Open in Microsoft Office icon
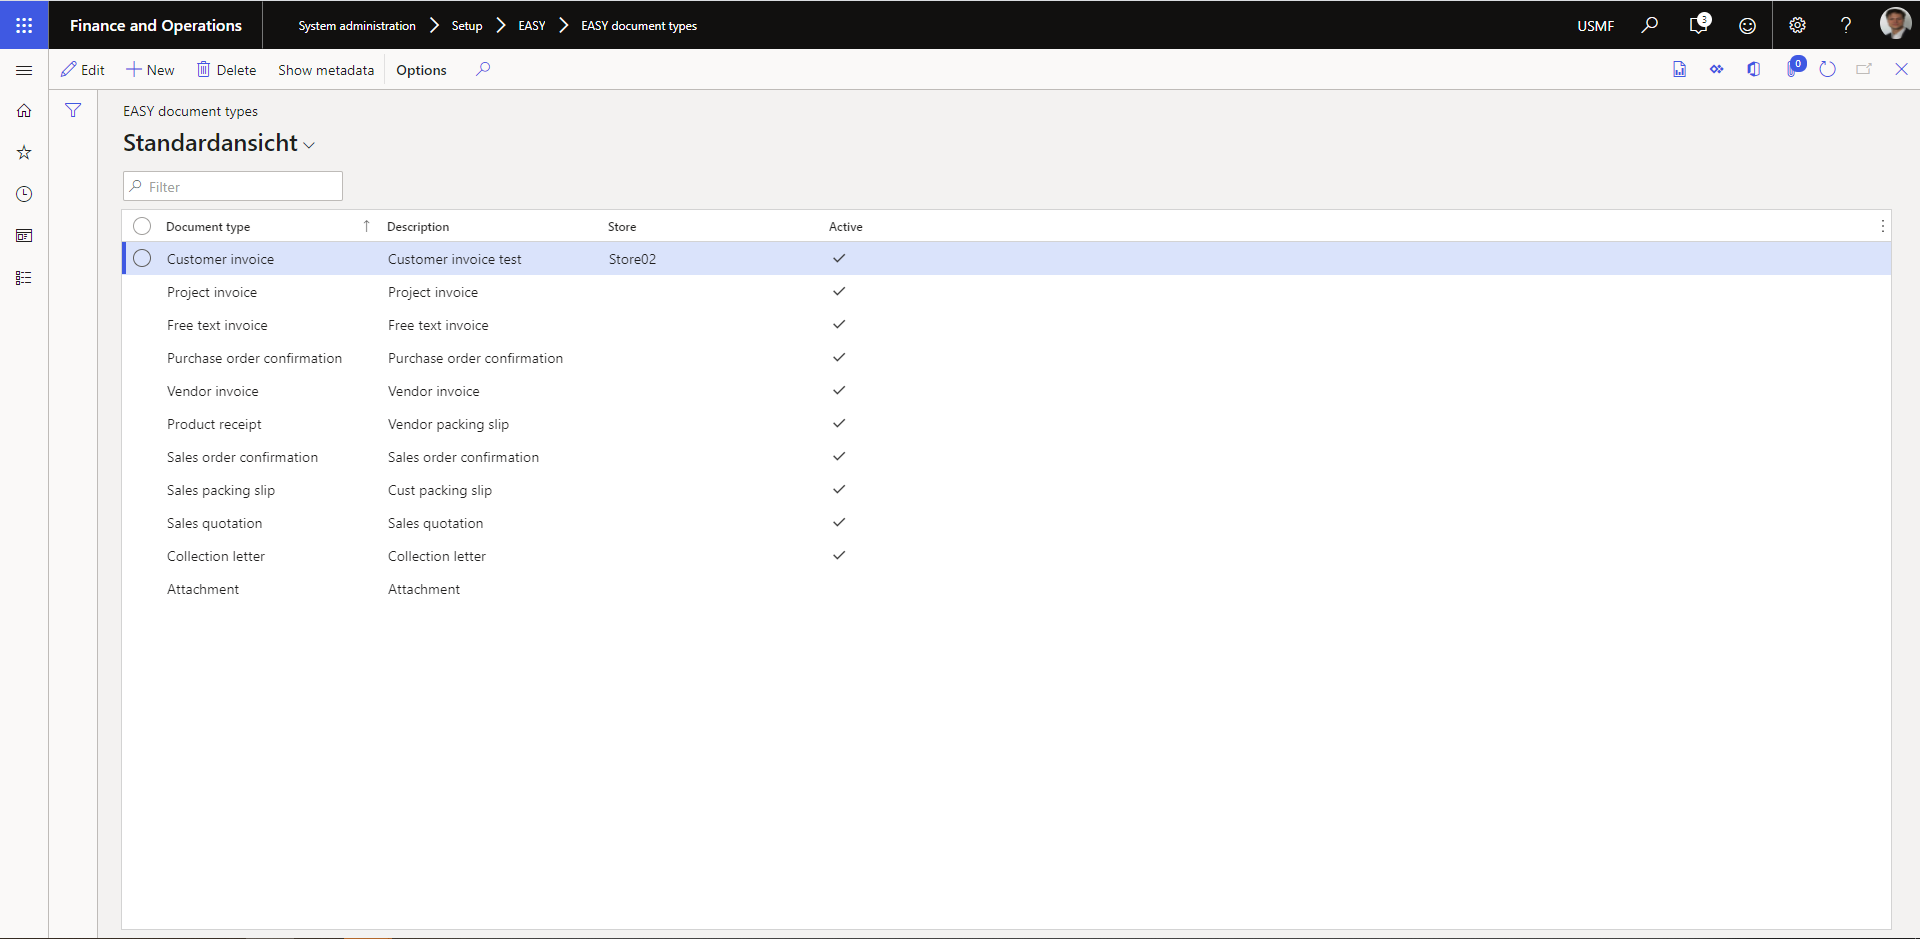Viewport: 1920px width, 939px height. 1753,69
